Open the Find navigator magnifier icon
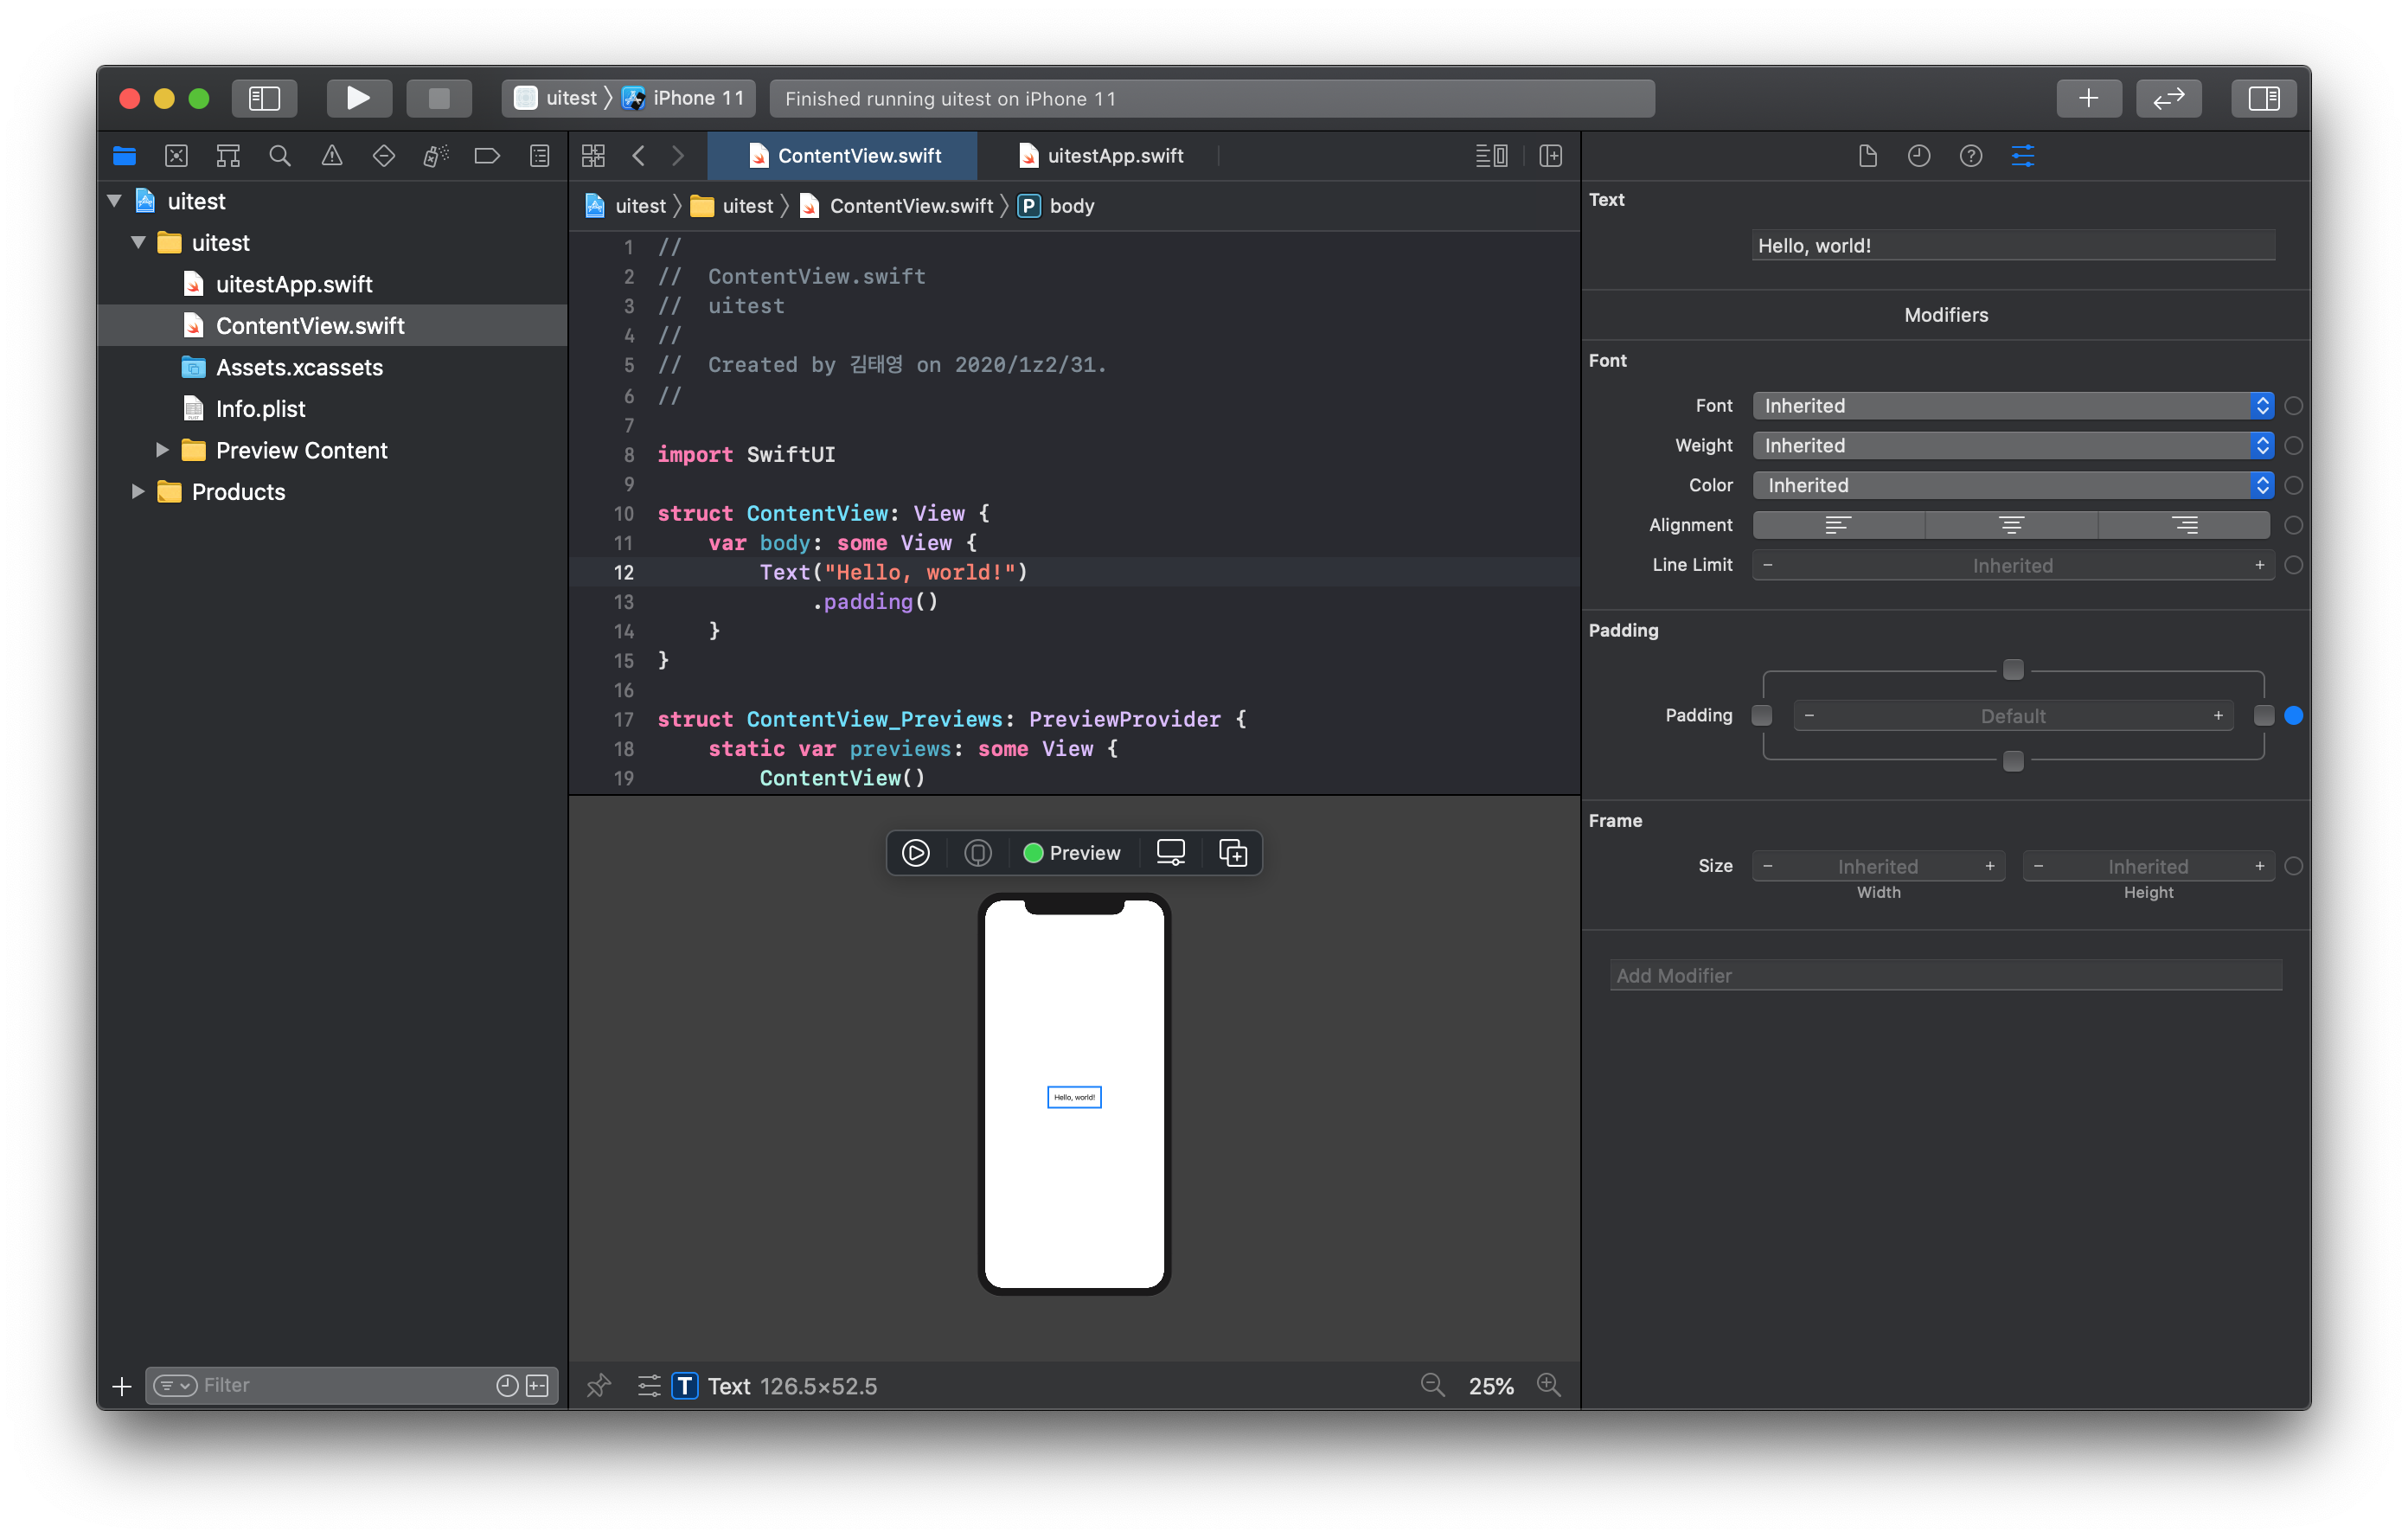This screenshot has width=2408, height=1538. pos(280,156)
